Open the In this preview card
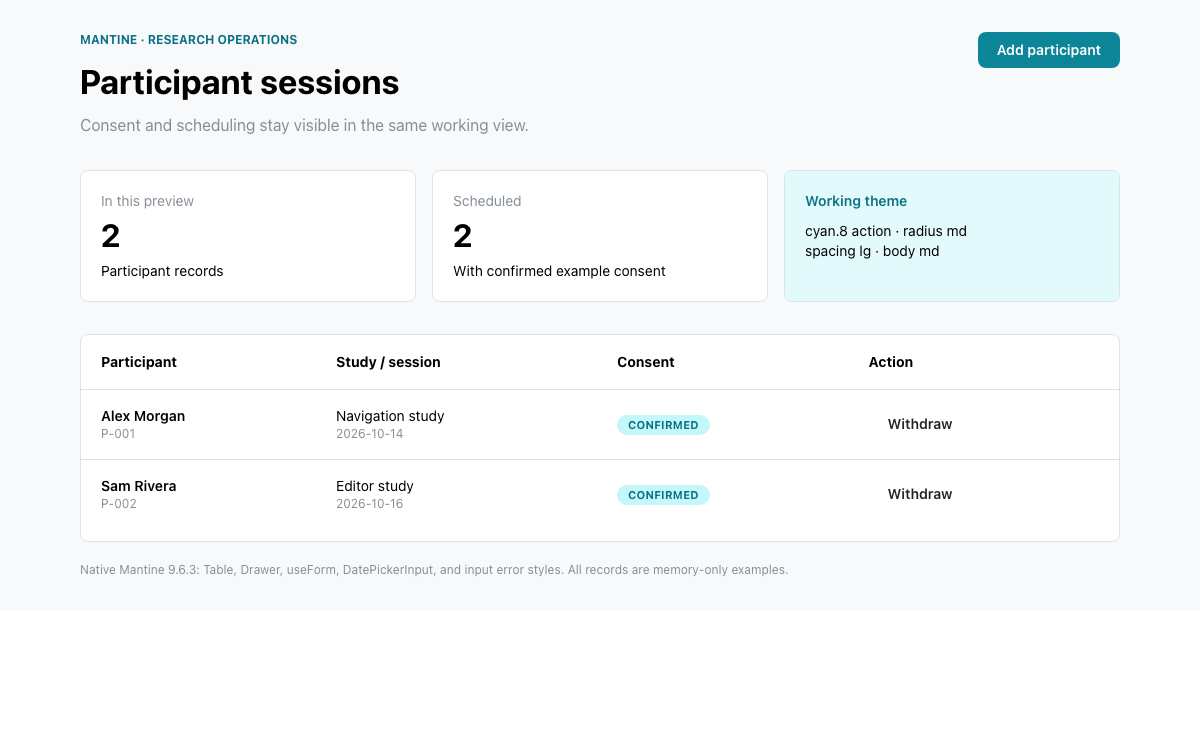The width and height of the screenshot is (1200, 750). (x=248, y=236)
